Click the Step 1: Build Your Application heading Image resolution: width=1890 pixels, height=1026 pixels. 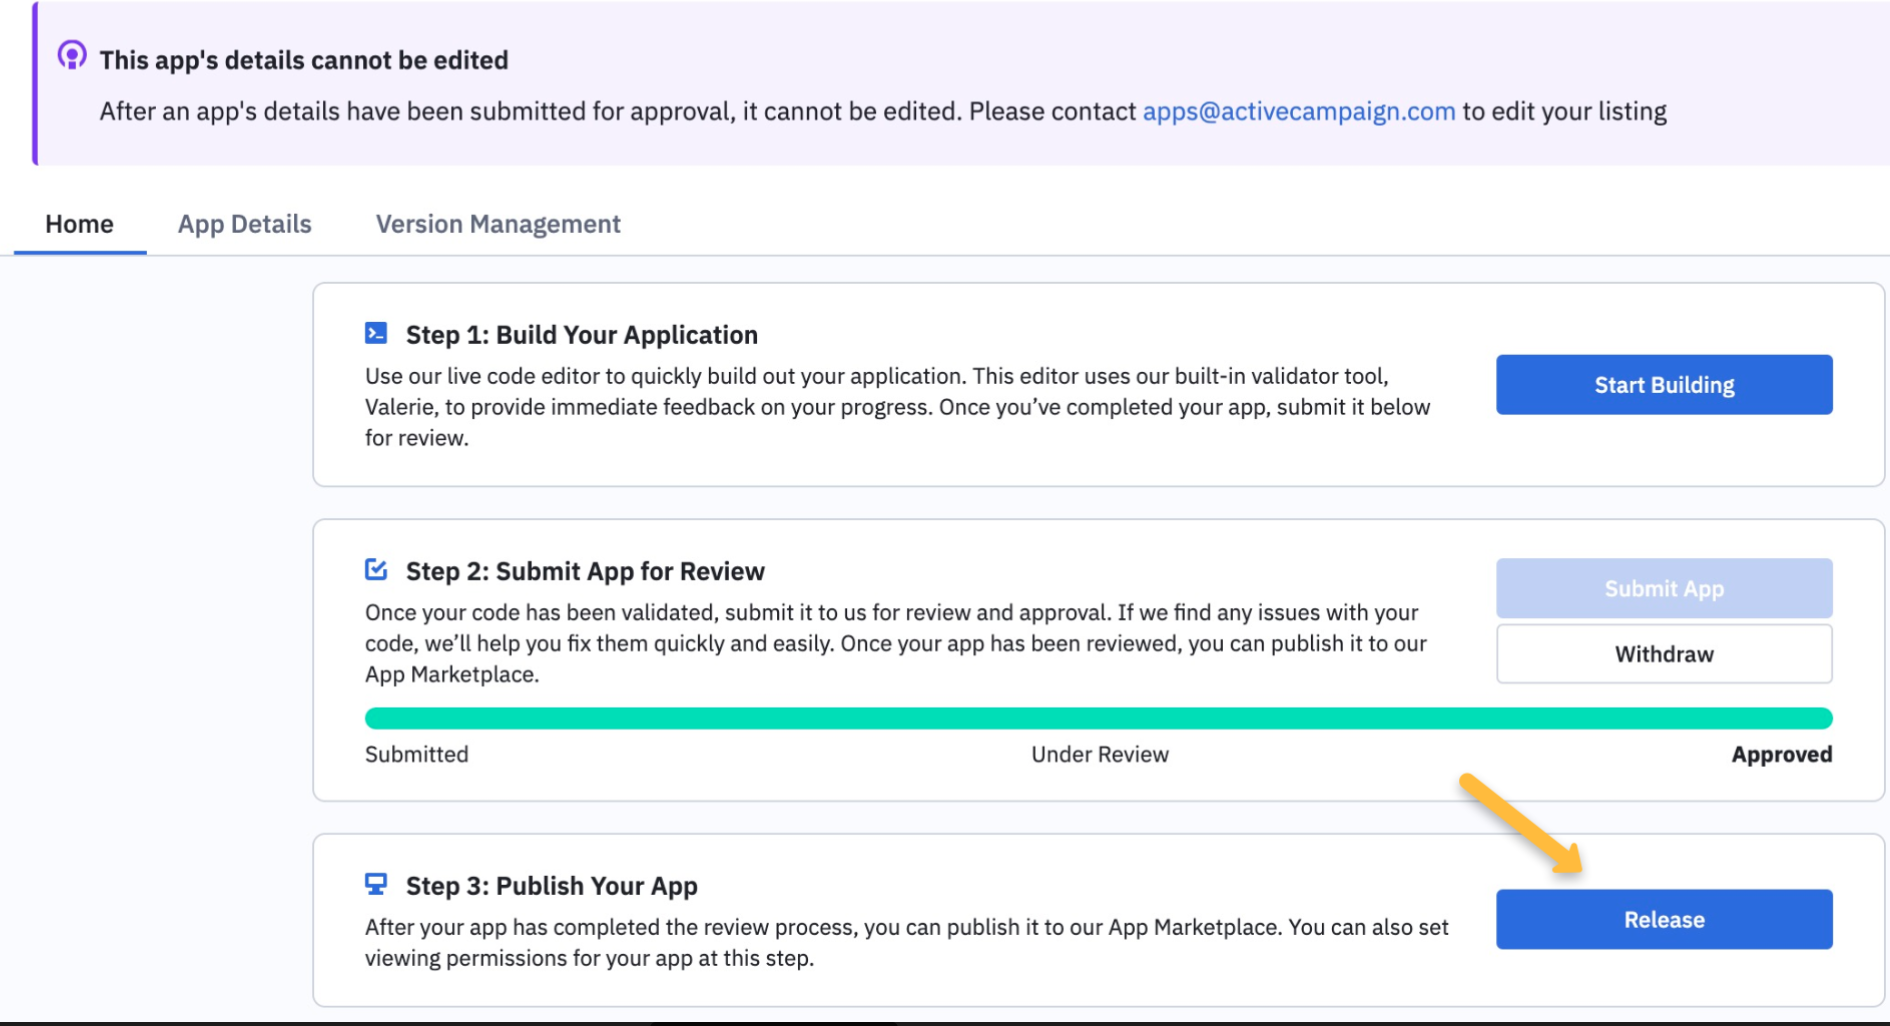[x=582, y=335]
